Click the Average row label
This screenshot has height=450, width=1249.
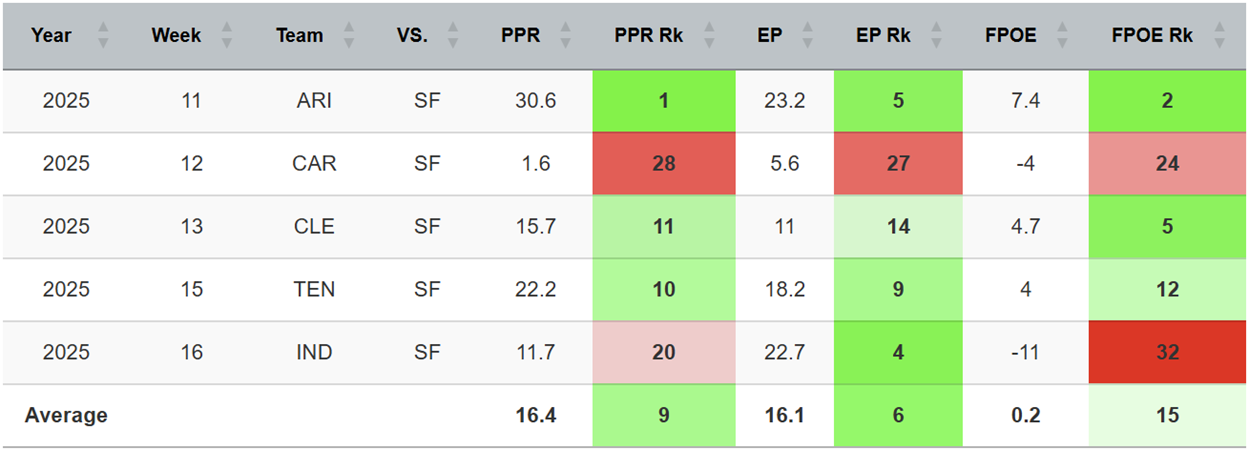(66, 415)
